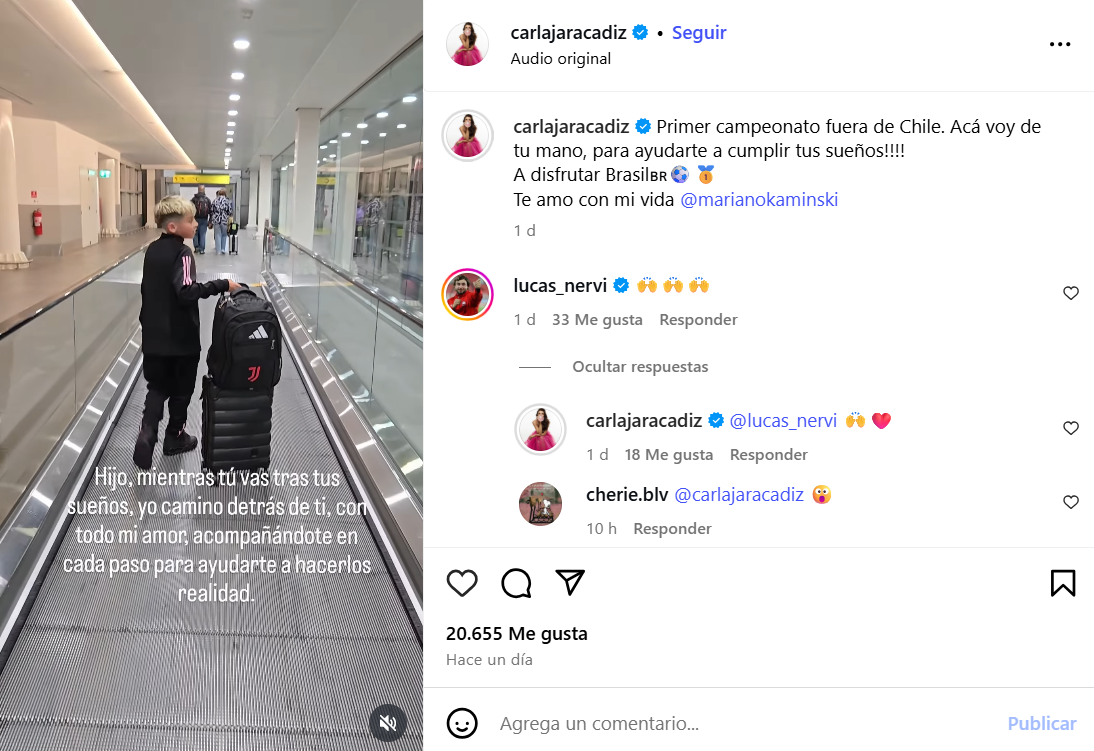The height and width of the screenshot is (751, 1094).
Task: Reply to the lucas_nervi comment
Action: click(x=698, y=320)
